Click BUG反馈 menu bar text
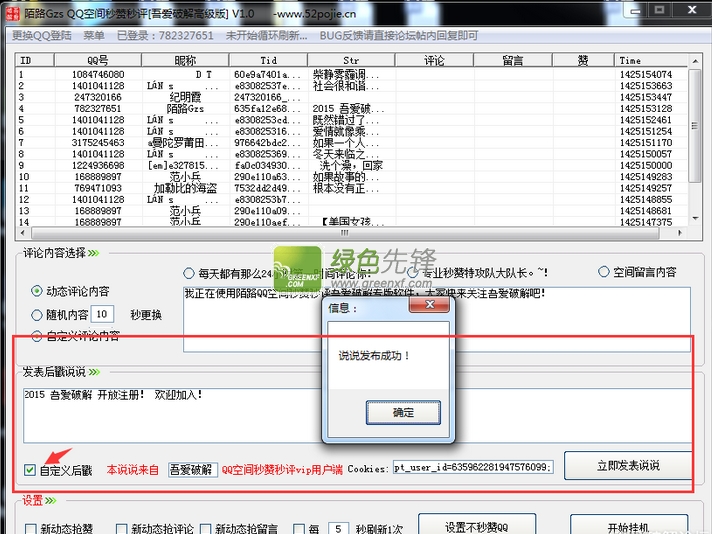The width and height of the screenshot is (712, 534). 399,35
